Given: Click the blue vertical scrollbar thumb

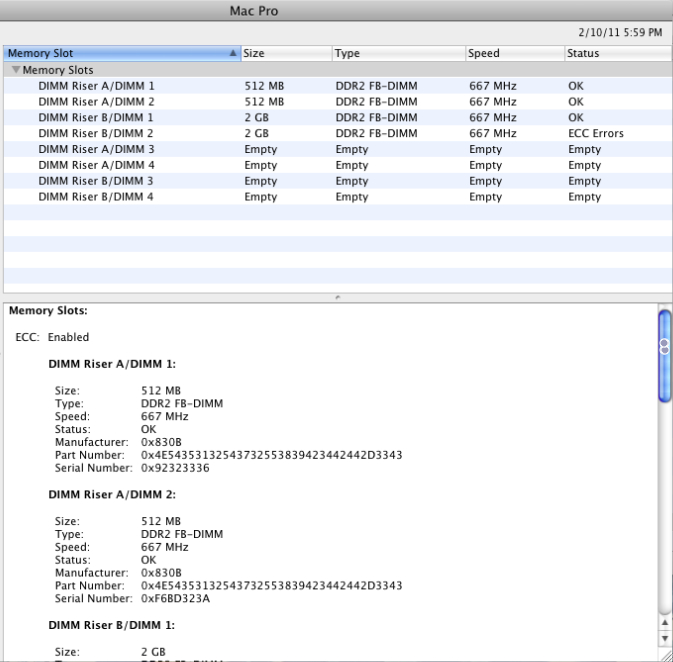Looking at the screenshot, I should tap(665, 356).
